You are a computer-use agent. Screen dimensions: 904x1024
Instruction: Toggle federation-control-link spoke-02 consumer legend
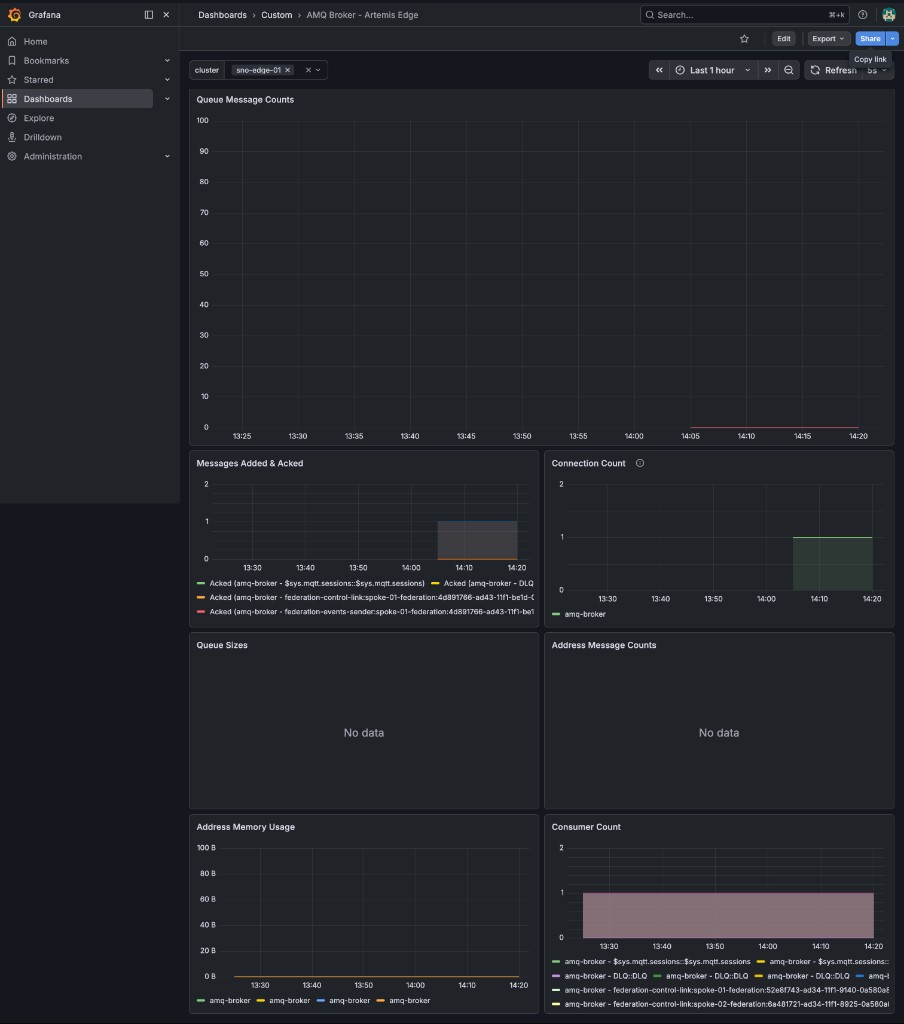pos(726,1004)
